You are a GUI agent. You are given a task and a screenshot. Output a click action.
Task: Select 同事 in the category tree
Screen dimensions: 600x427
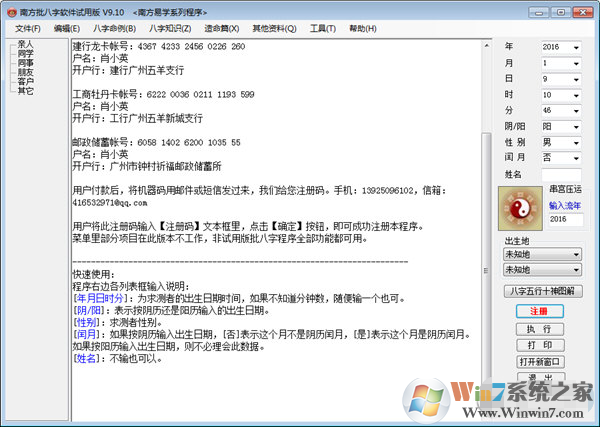26,63
